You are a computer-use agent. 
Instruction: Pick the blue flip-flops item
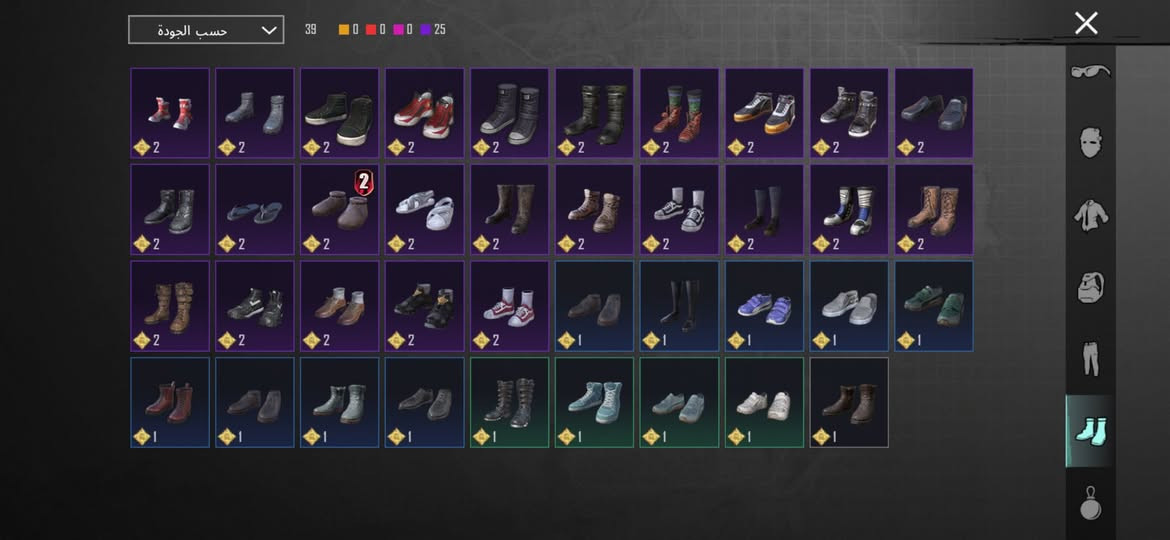pyautogui.click(x=254, y=210)
